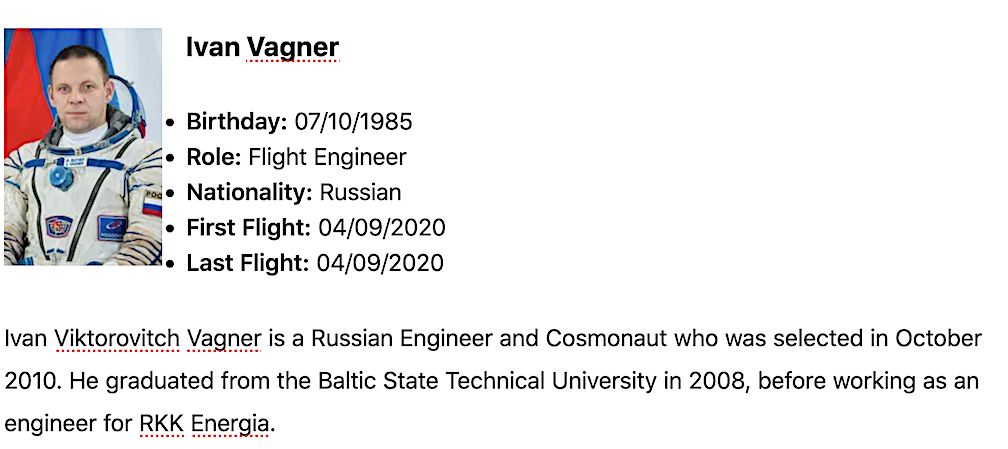
Task: Click the "Nationality:" label
Action: coord(250,192)
